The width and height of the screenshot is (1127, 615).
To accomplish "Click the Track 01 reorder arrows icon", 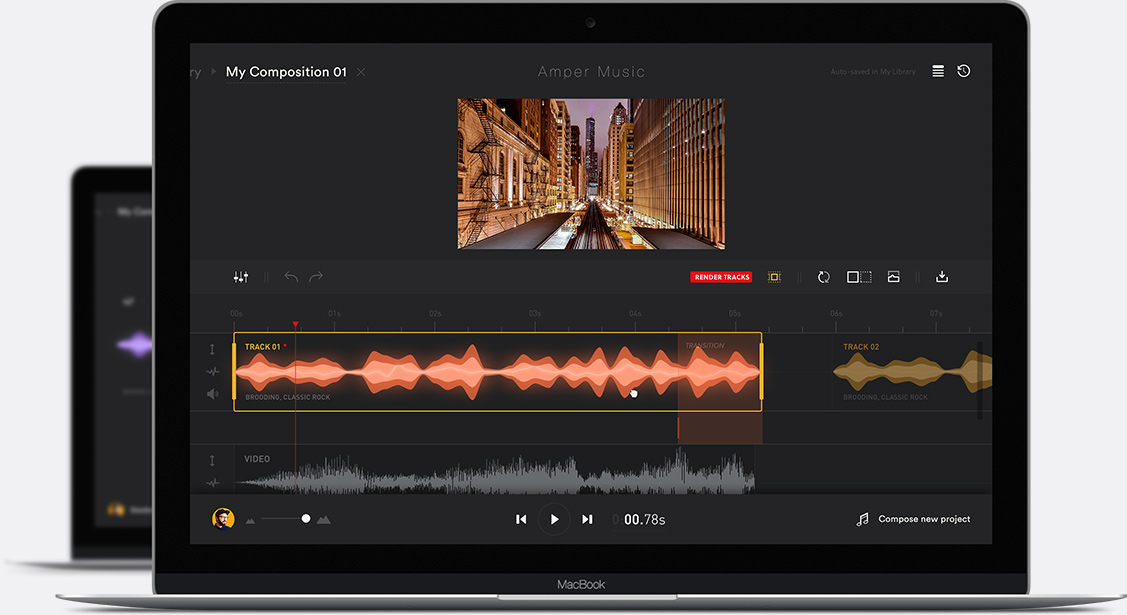I will point(212,349).
